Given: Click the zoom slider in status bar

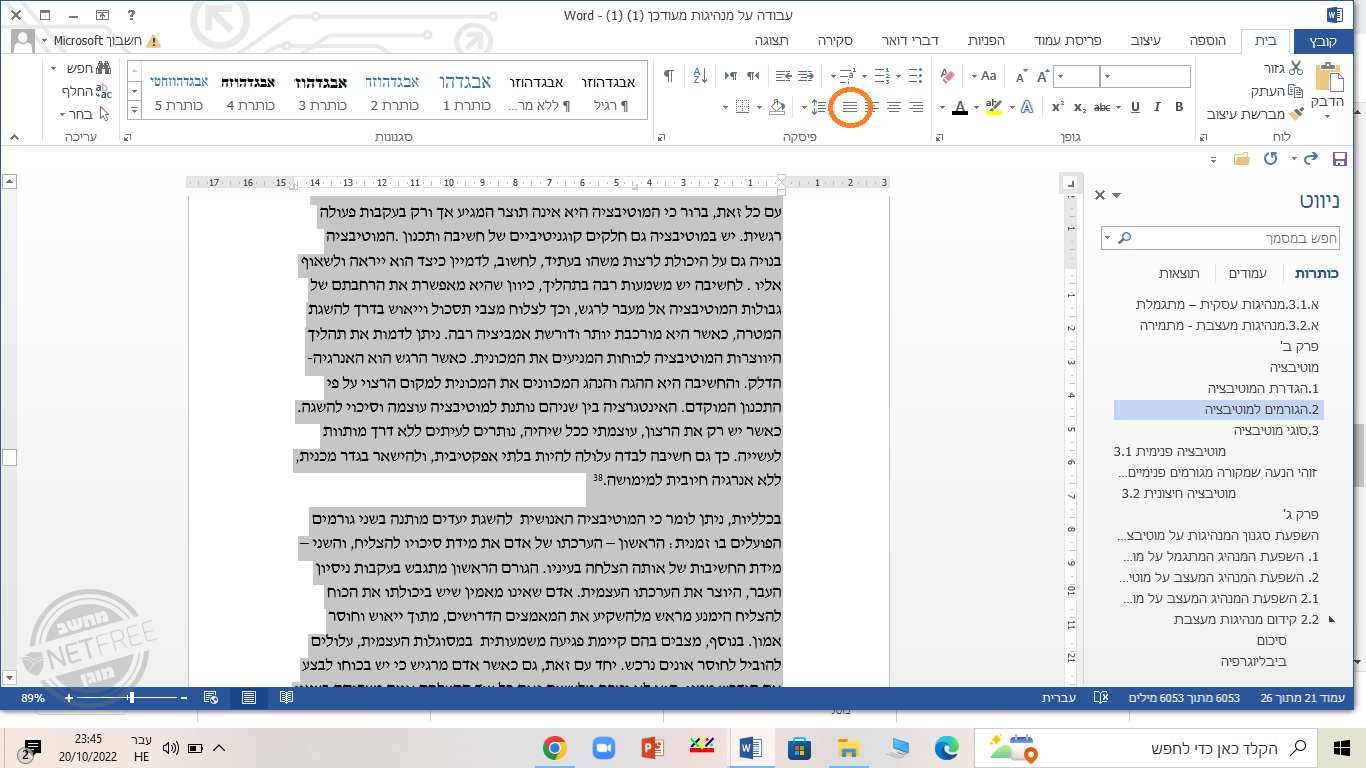Looking at the screenshot, I should [x=131, y=697].
